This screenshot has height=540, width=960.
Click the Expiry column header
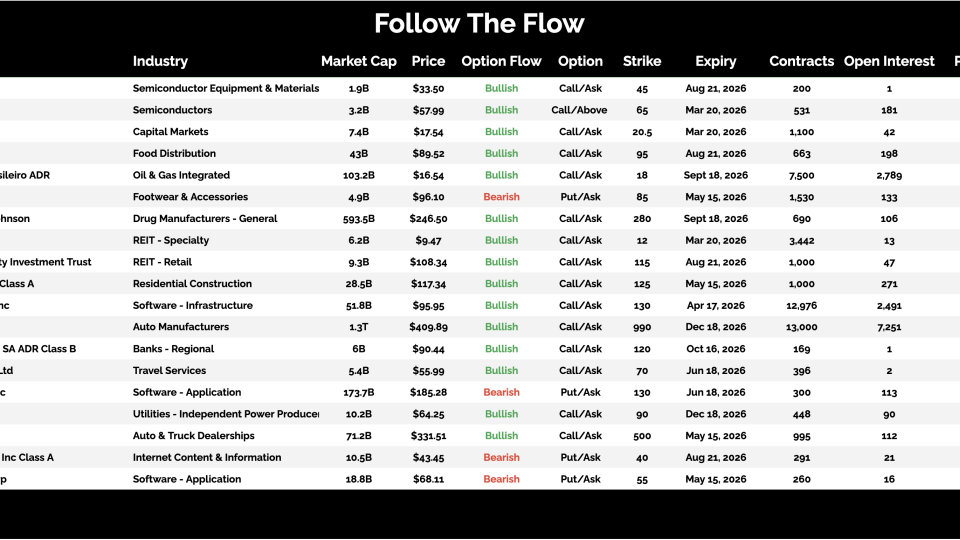coord(715,61)
